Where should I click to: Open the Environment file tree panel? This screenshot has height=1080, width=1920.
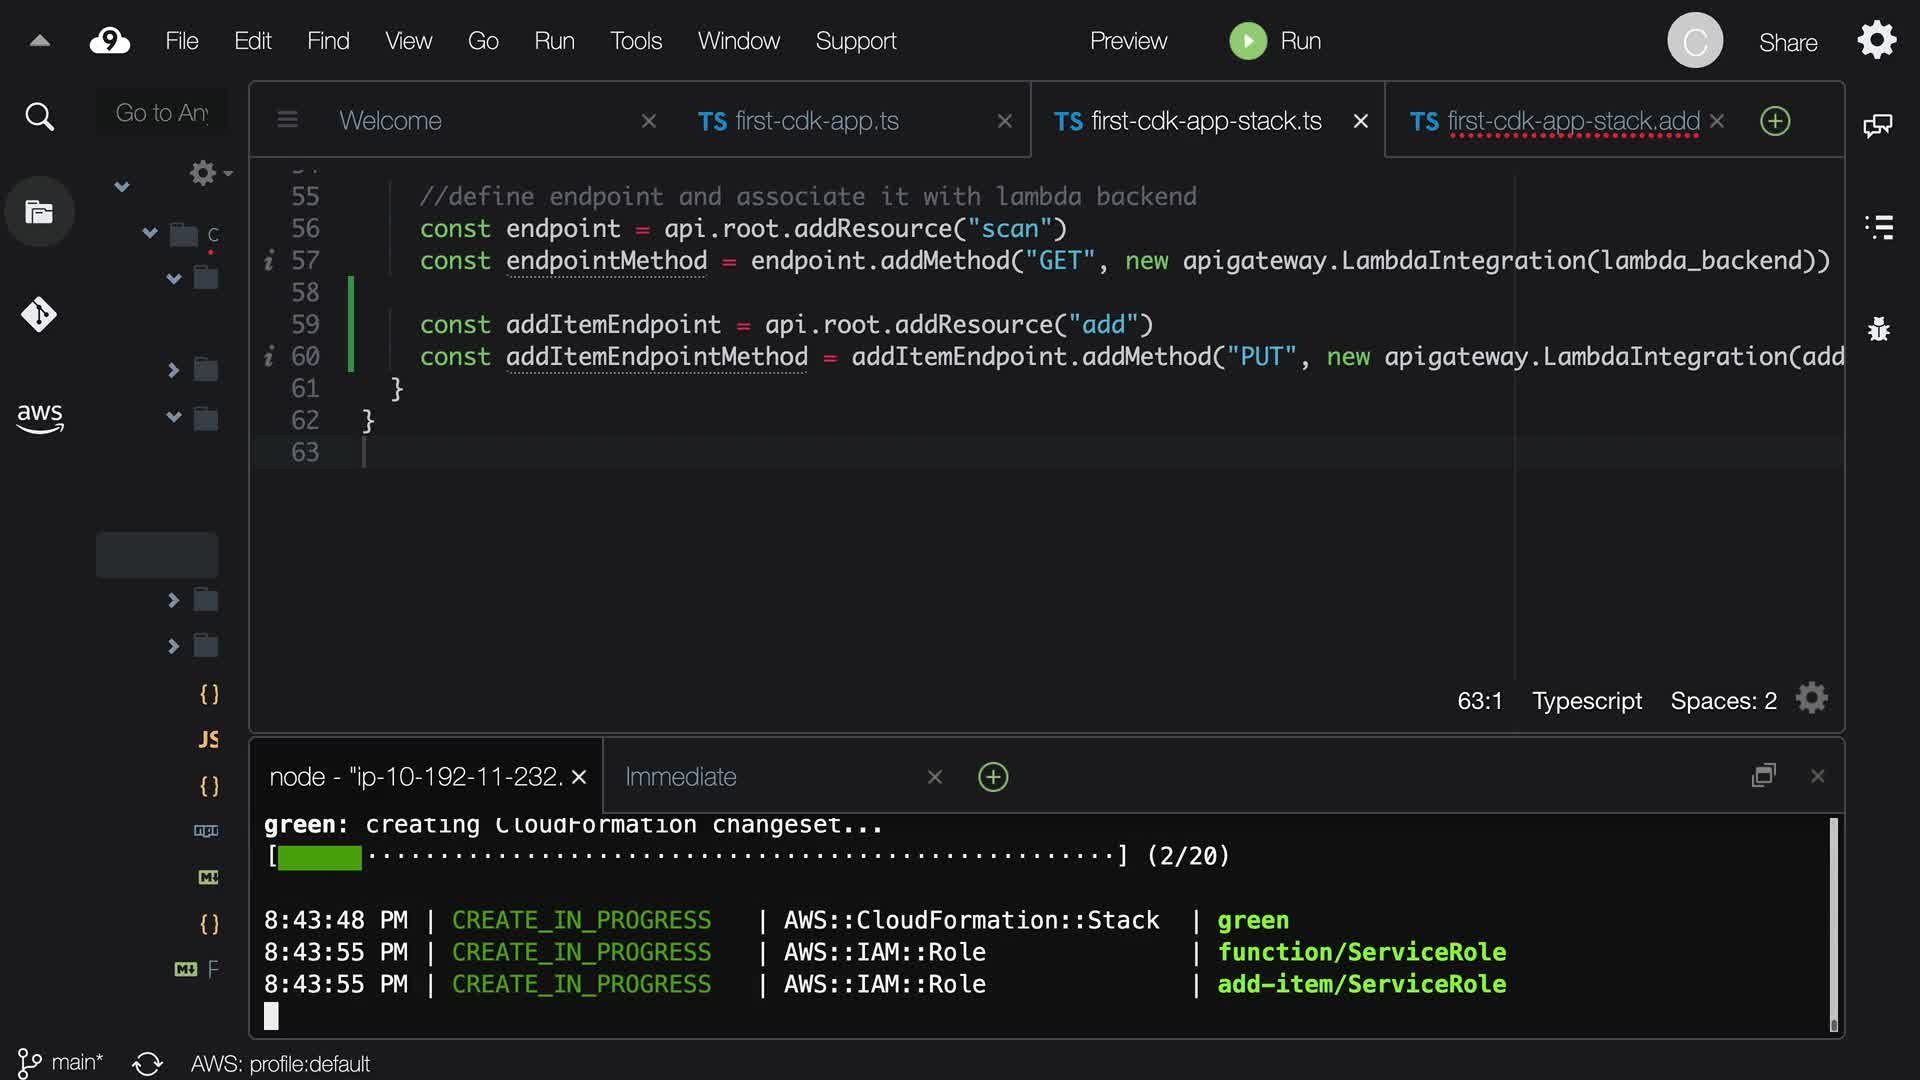(x=39, y=212)
